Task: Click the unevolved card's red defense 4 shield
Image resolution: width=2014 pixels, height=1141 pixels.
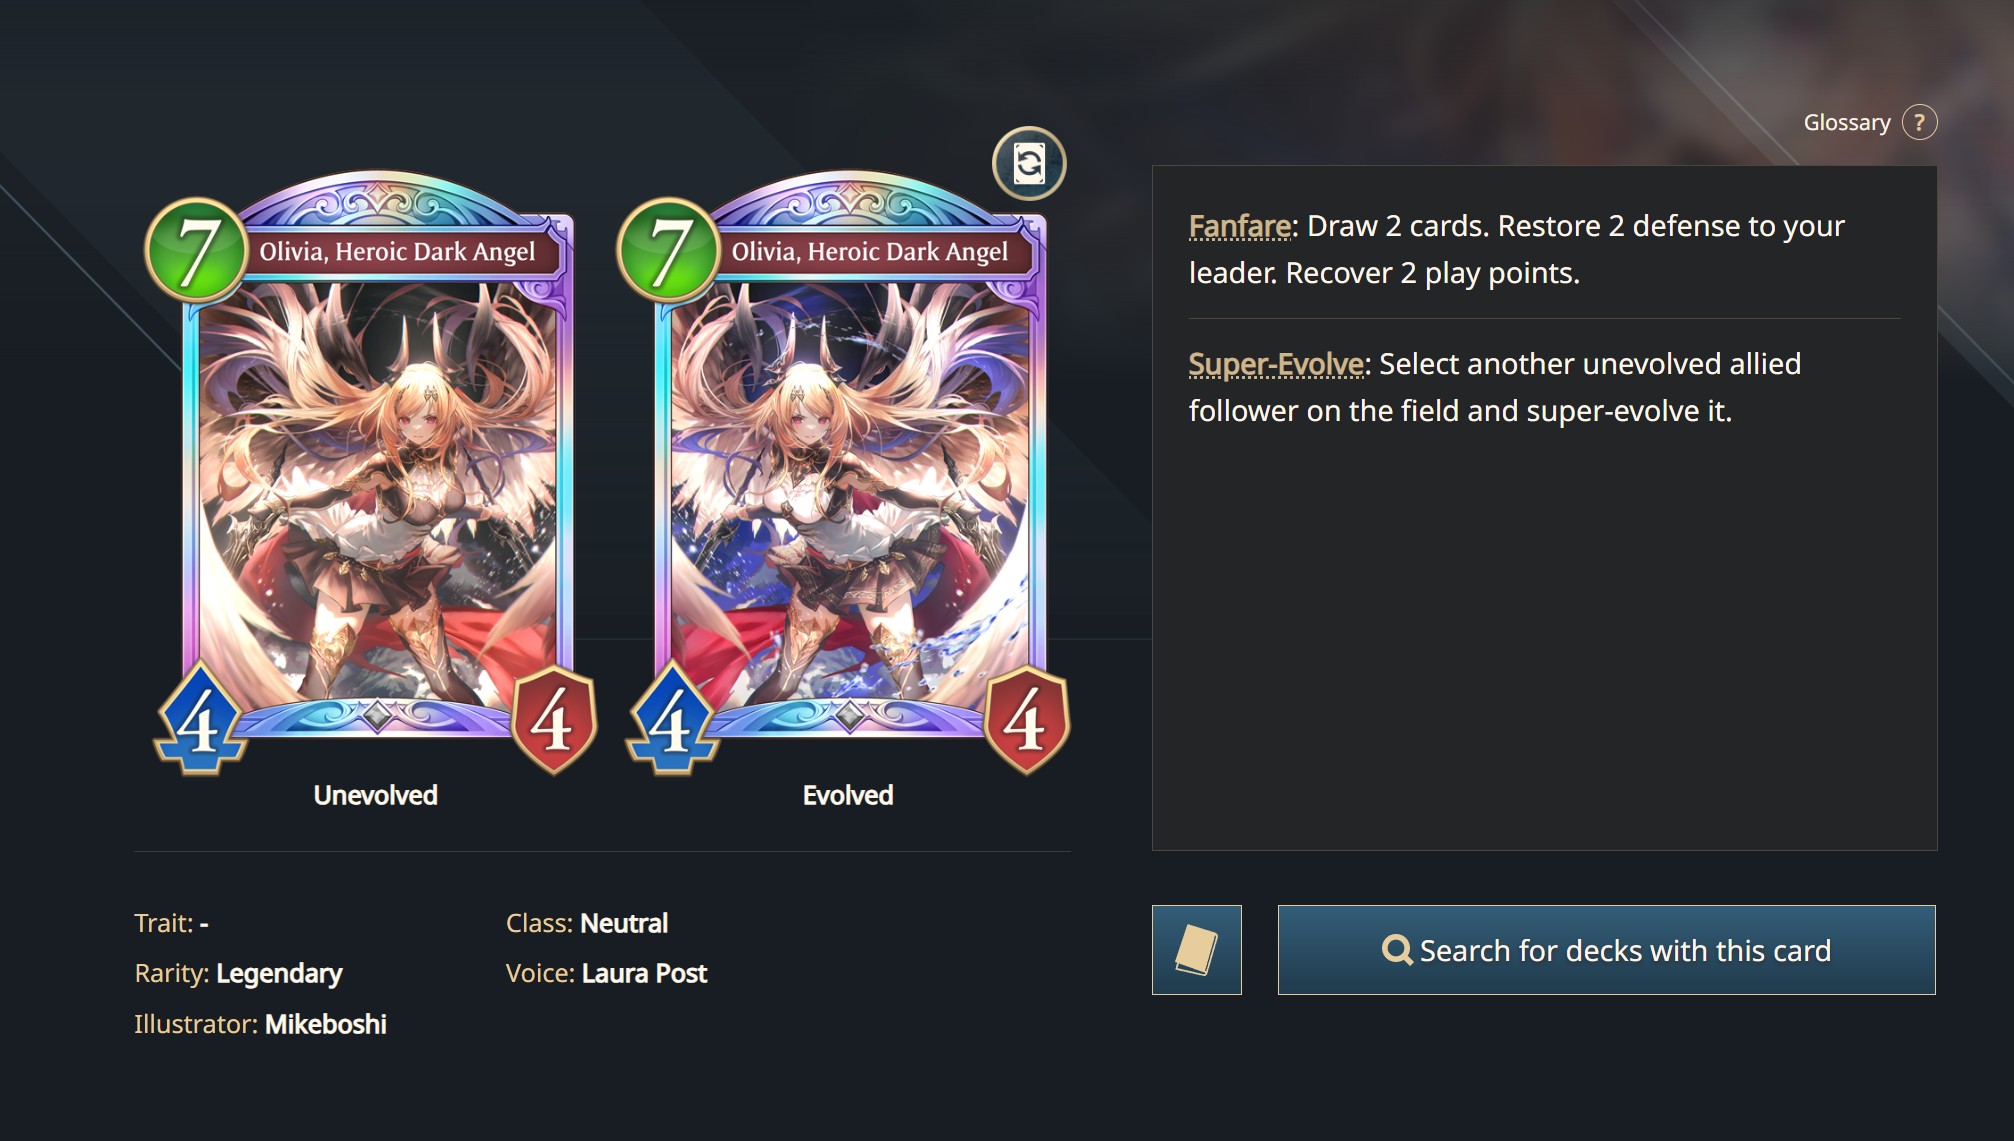Action: coord(553,720)
